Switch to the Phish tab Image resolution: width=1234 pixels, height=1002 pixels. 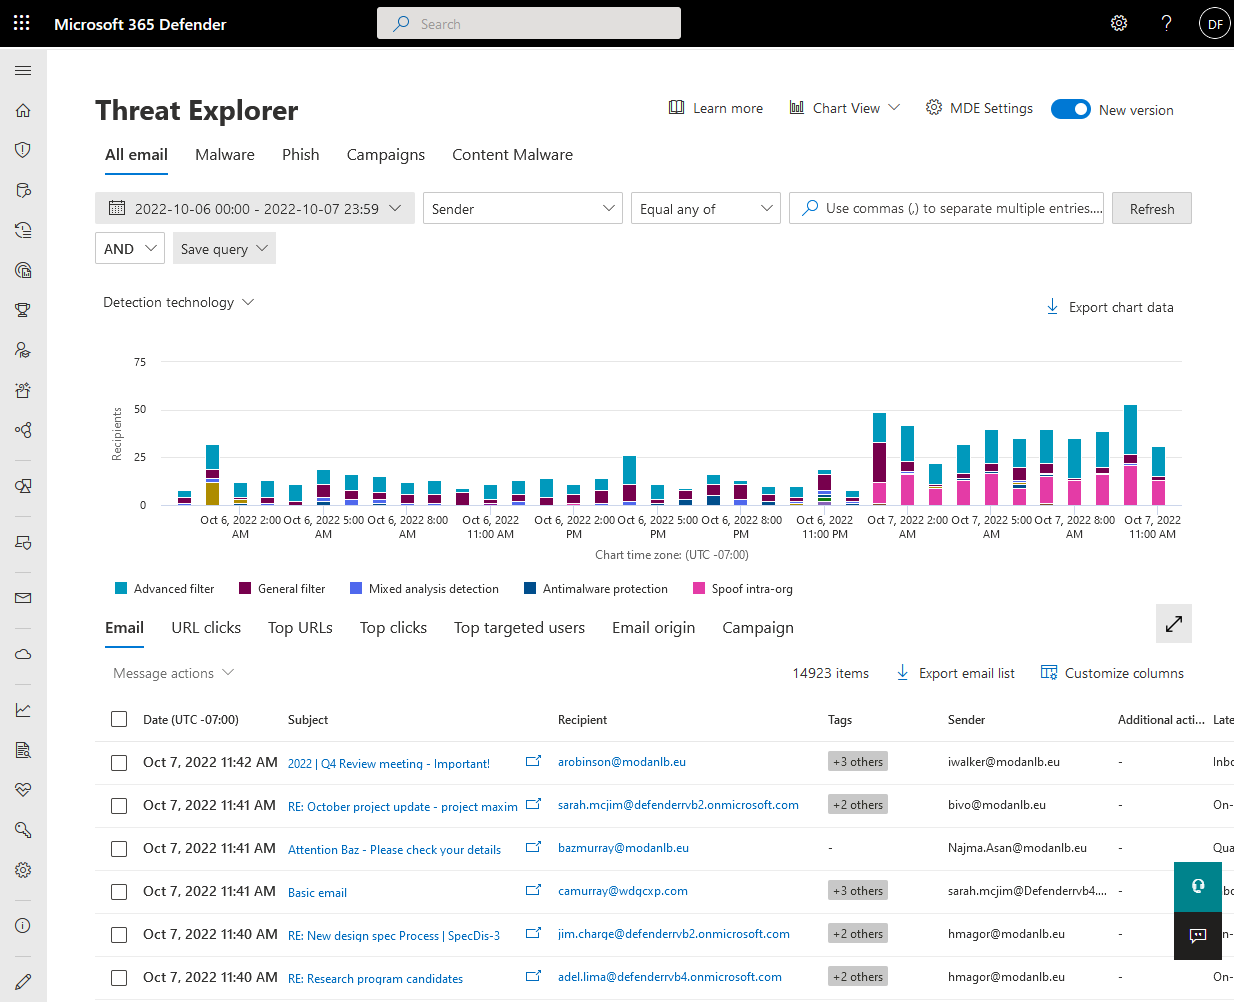pos(300,154)
